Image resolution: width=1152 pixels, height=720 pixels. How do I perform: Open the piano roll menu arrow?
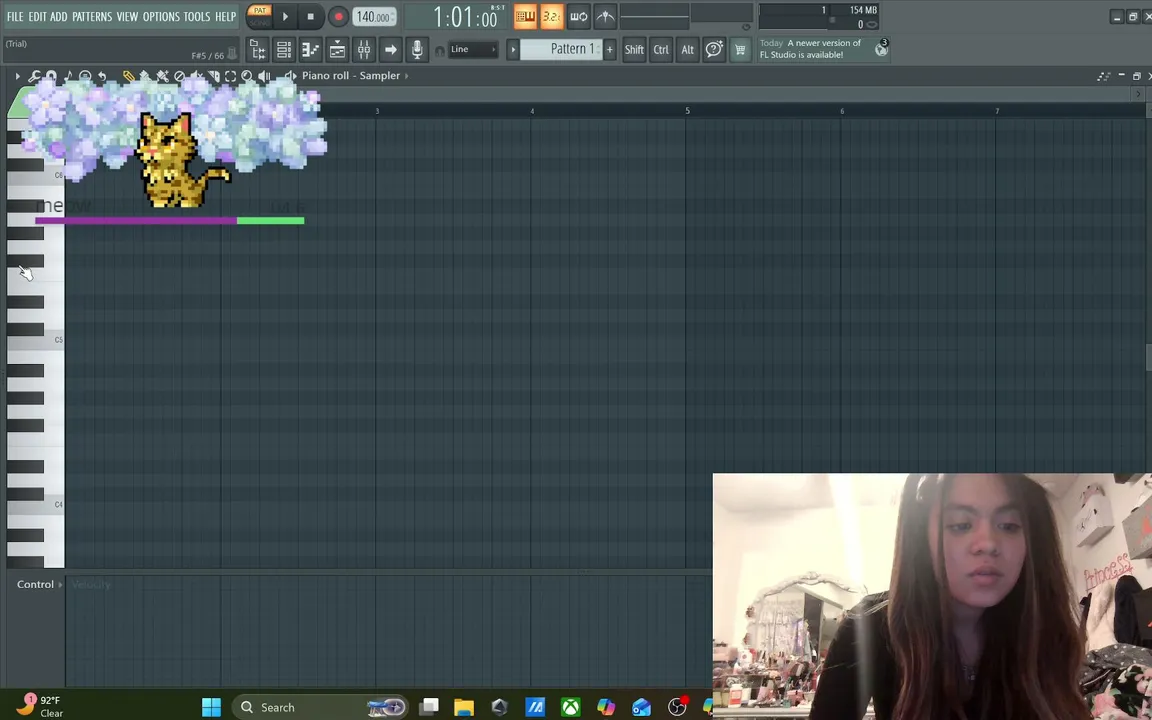coord(18,76)
